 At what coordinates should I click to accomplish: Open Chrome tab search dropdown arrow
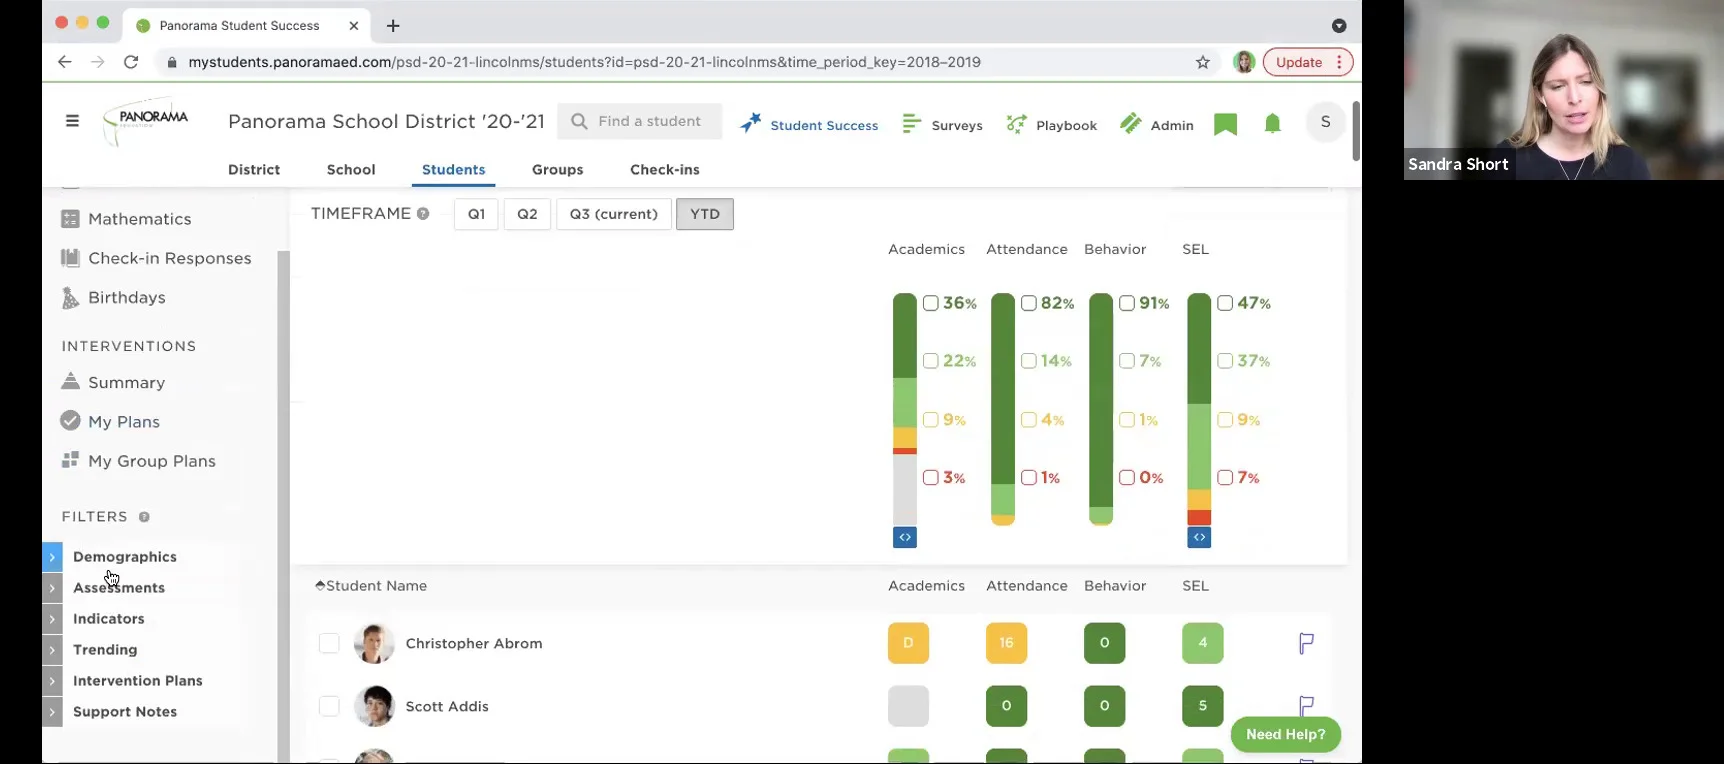pos(1339,26)
